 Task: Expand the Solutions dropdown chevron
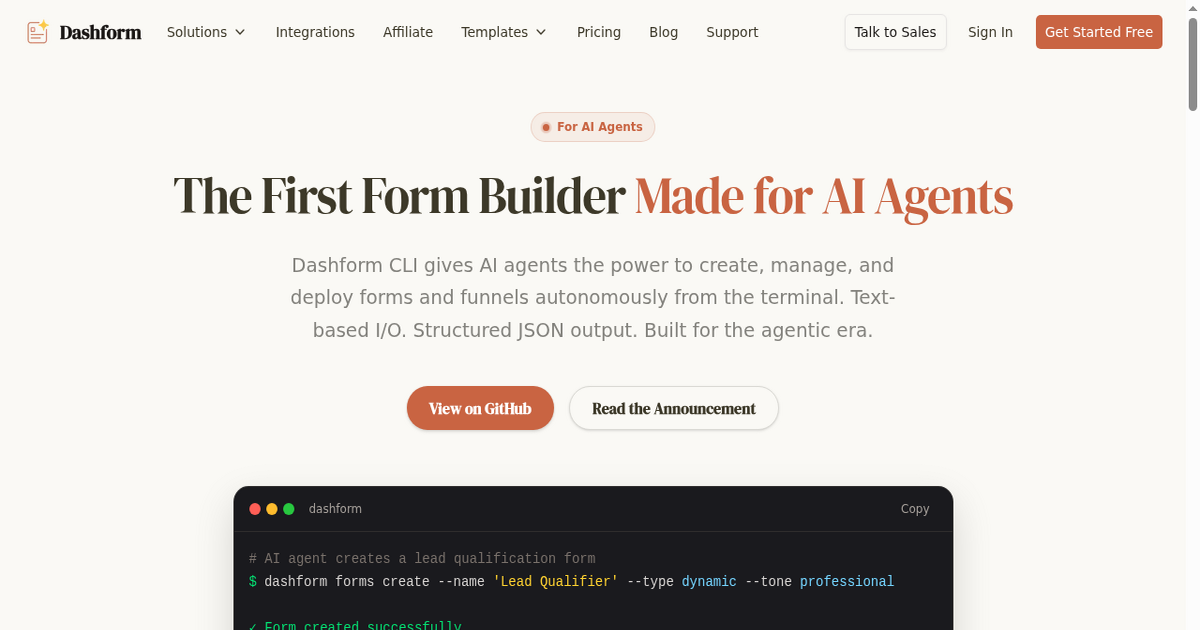240,32
